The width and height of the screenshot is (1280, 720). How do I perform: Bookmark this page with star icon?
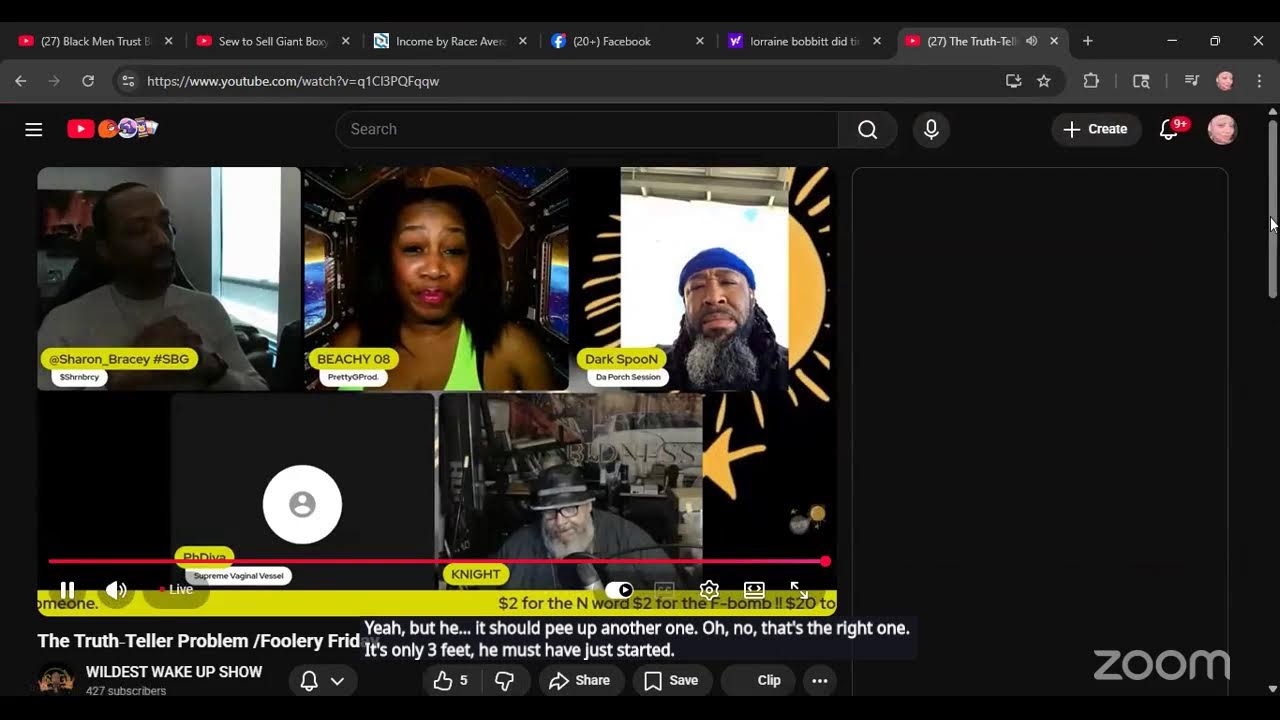(1044, 81)
